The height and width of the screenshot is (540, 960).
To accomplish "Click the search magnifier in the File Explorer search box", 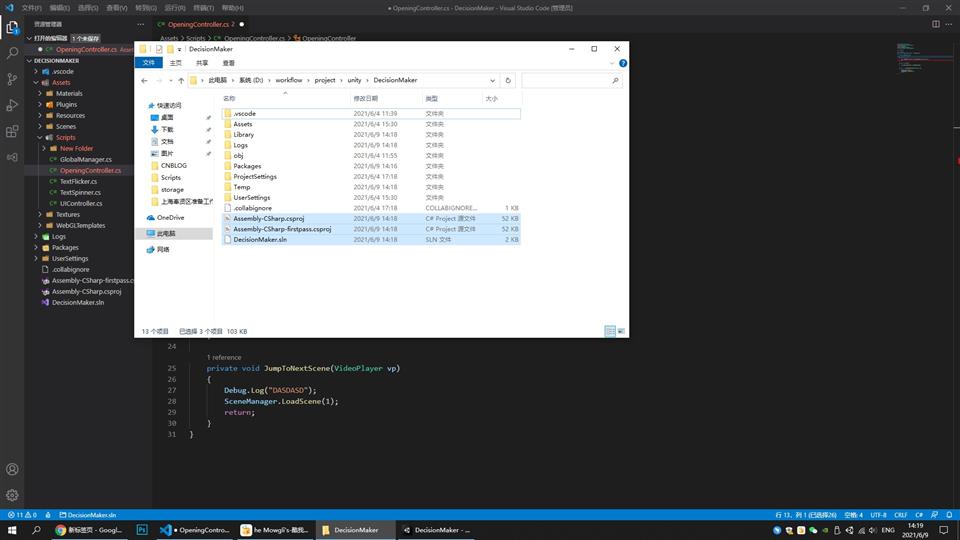I will coord(615,80).
